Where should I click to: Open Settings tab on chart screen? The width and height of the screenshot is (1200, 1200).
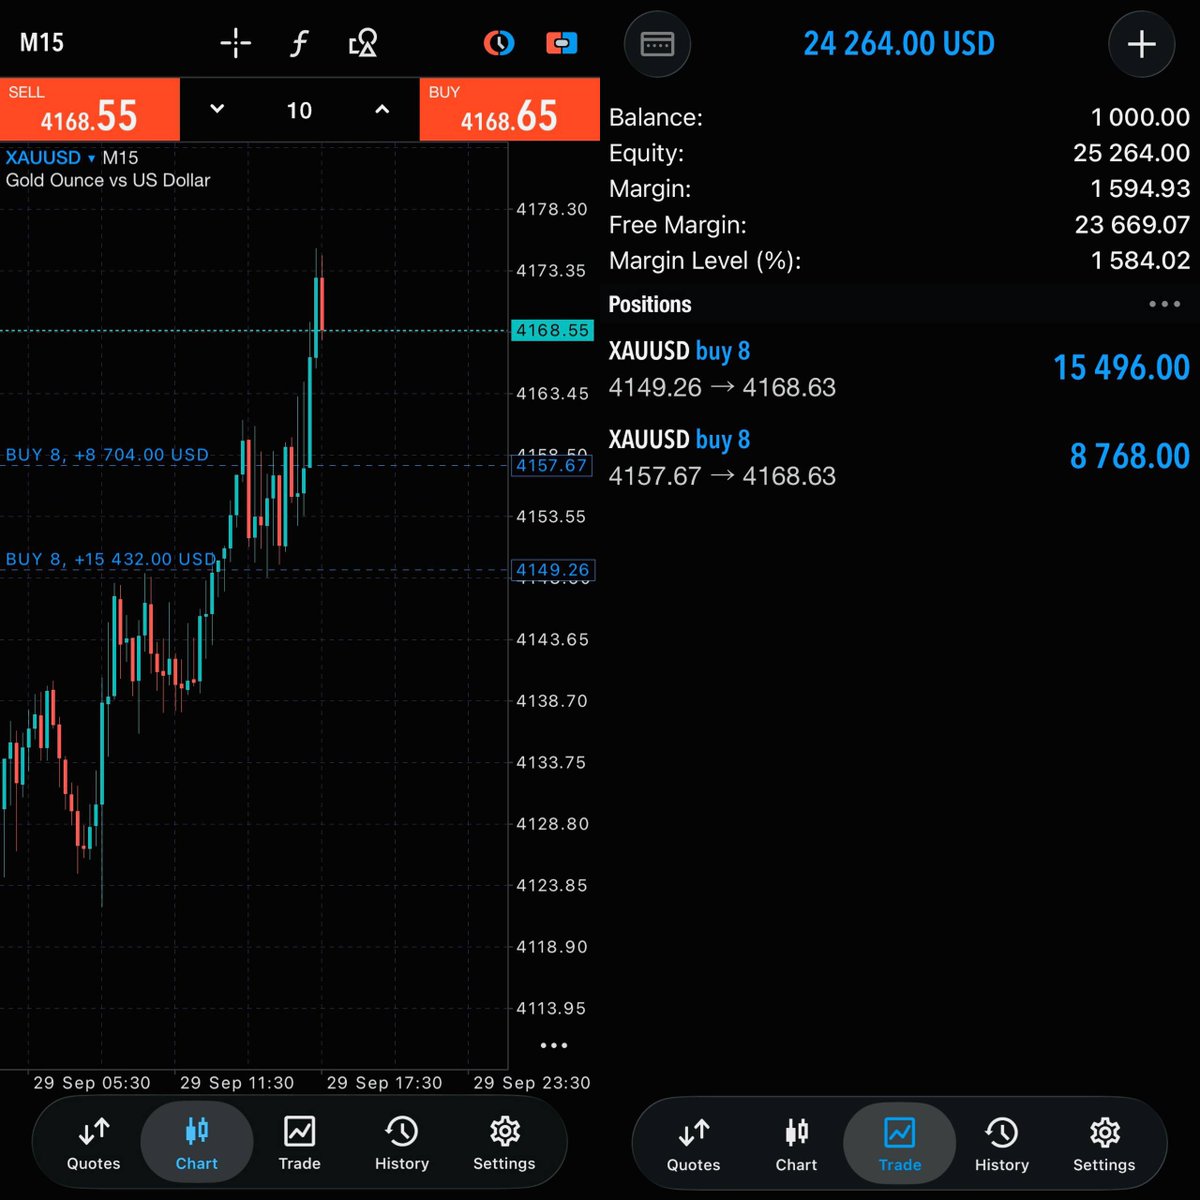tap(504, 1144)
